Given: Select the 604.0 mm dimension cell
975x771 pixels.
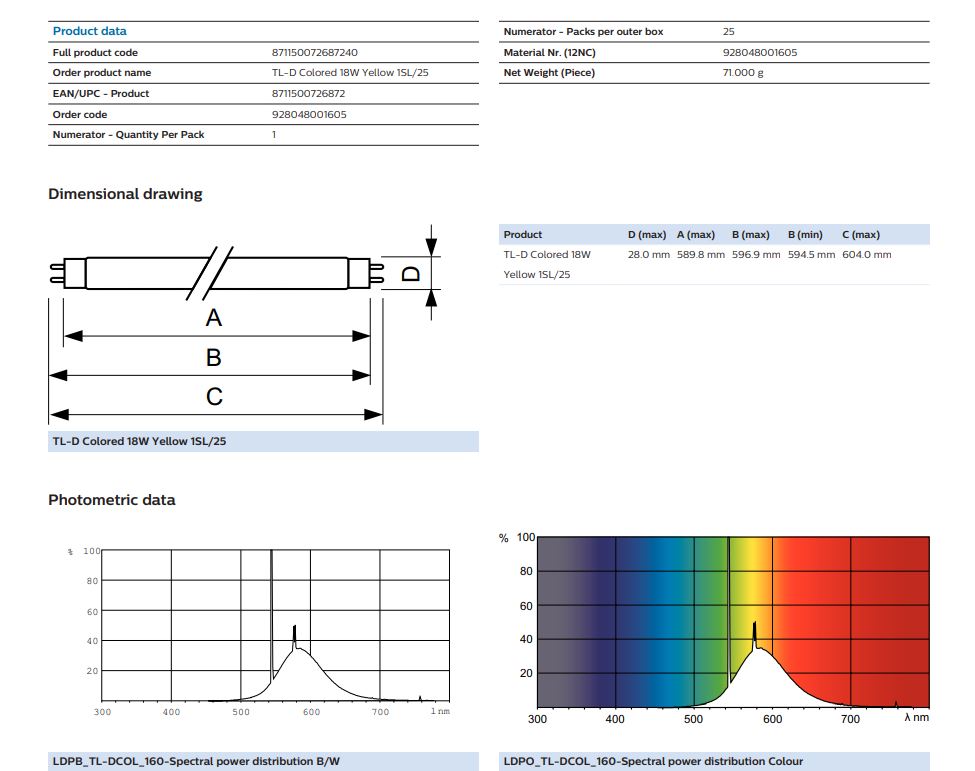Looking at the screenshot, I should 867,255.
